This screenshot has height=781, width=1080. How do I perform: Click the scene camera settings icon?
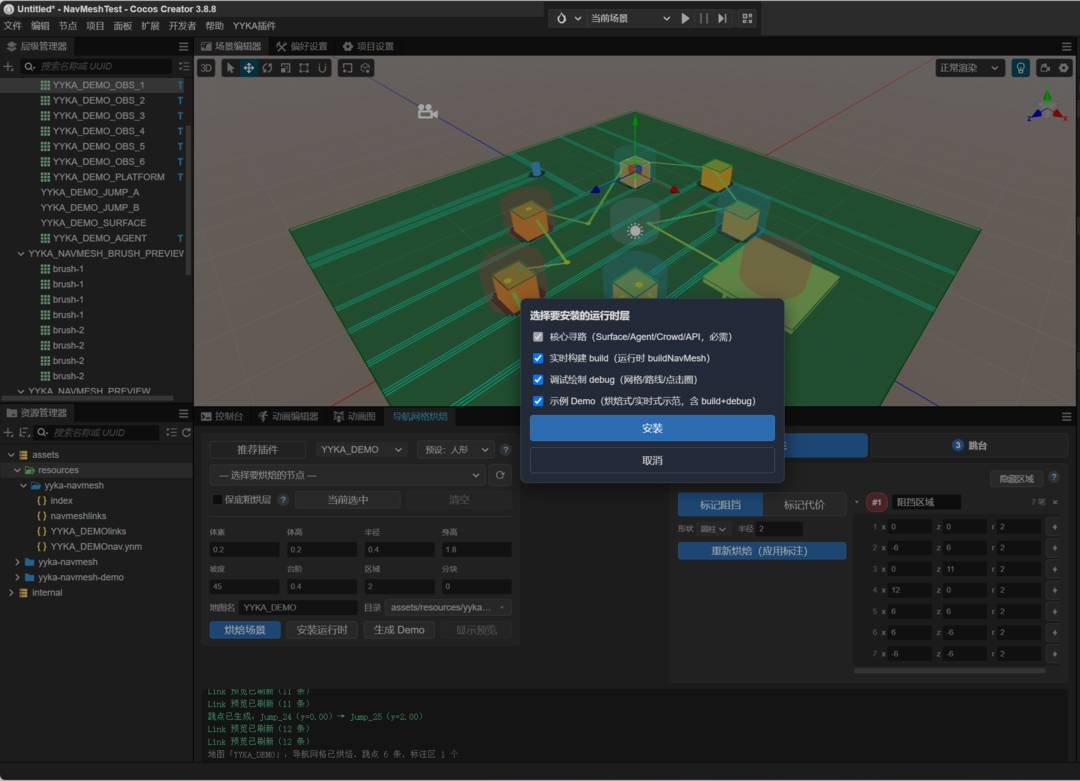click(1045, 67)
